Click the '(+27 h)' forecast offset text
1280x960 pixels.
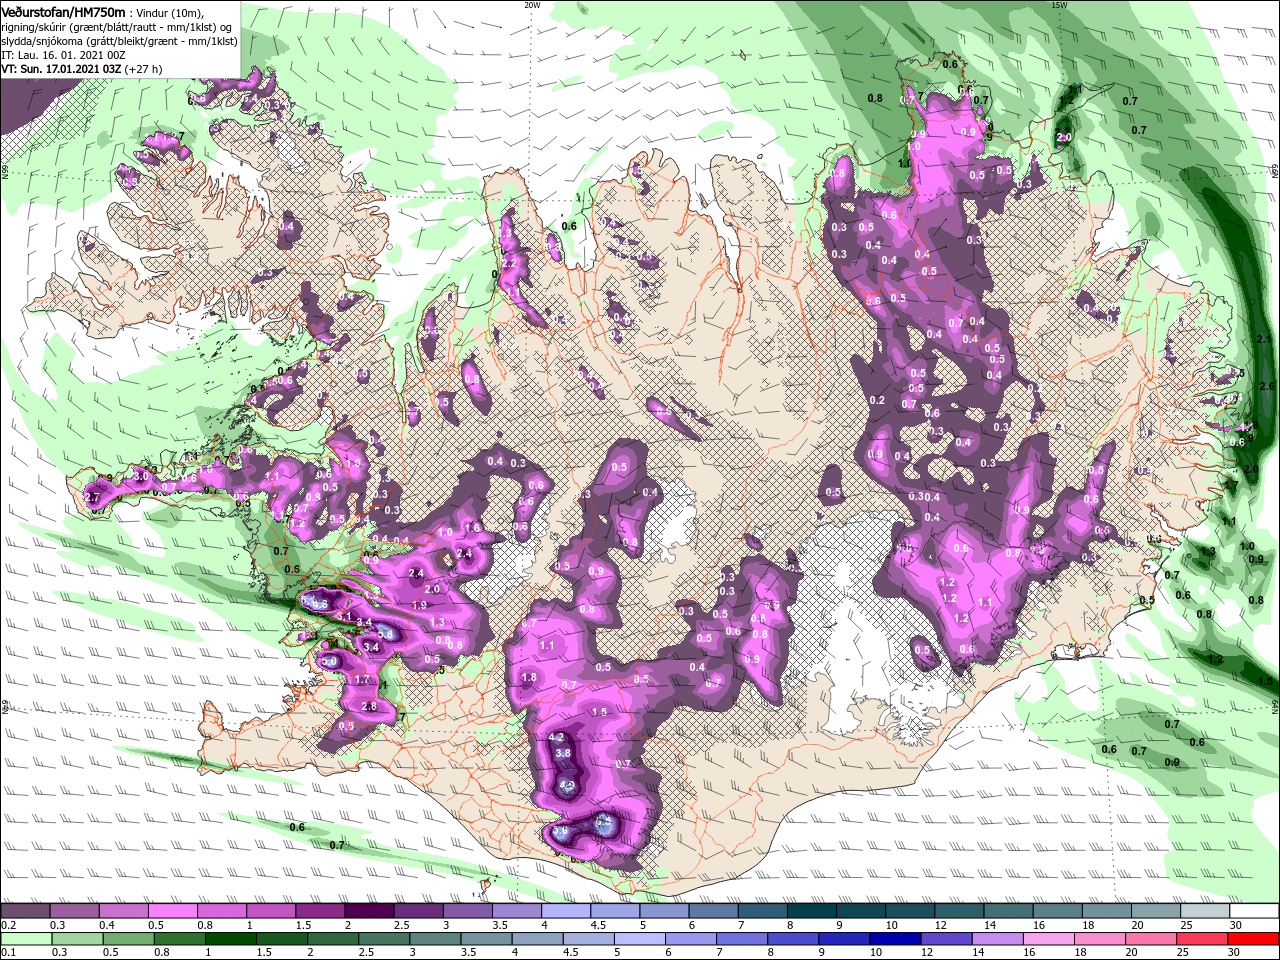click(x=143, y=70)
